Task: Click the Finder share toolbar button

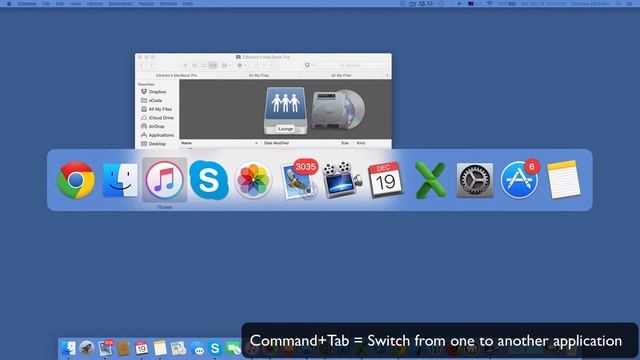Action: [x=257, y=65]
